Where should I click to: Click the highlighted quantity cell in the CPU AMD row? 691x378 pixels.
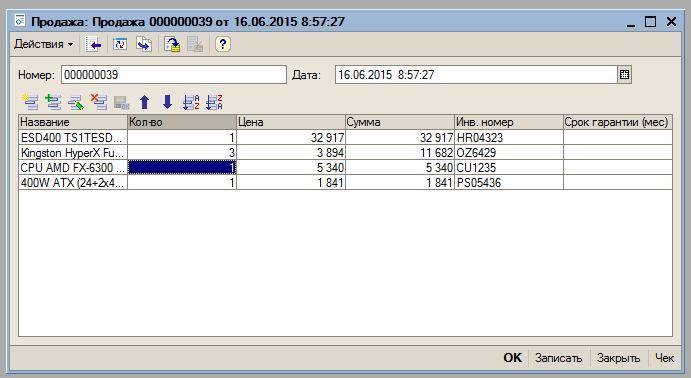(x=182, y=167)
